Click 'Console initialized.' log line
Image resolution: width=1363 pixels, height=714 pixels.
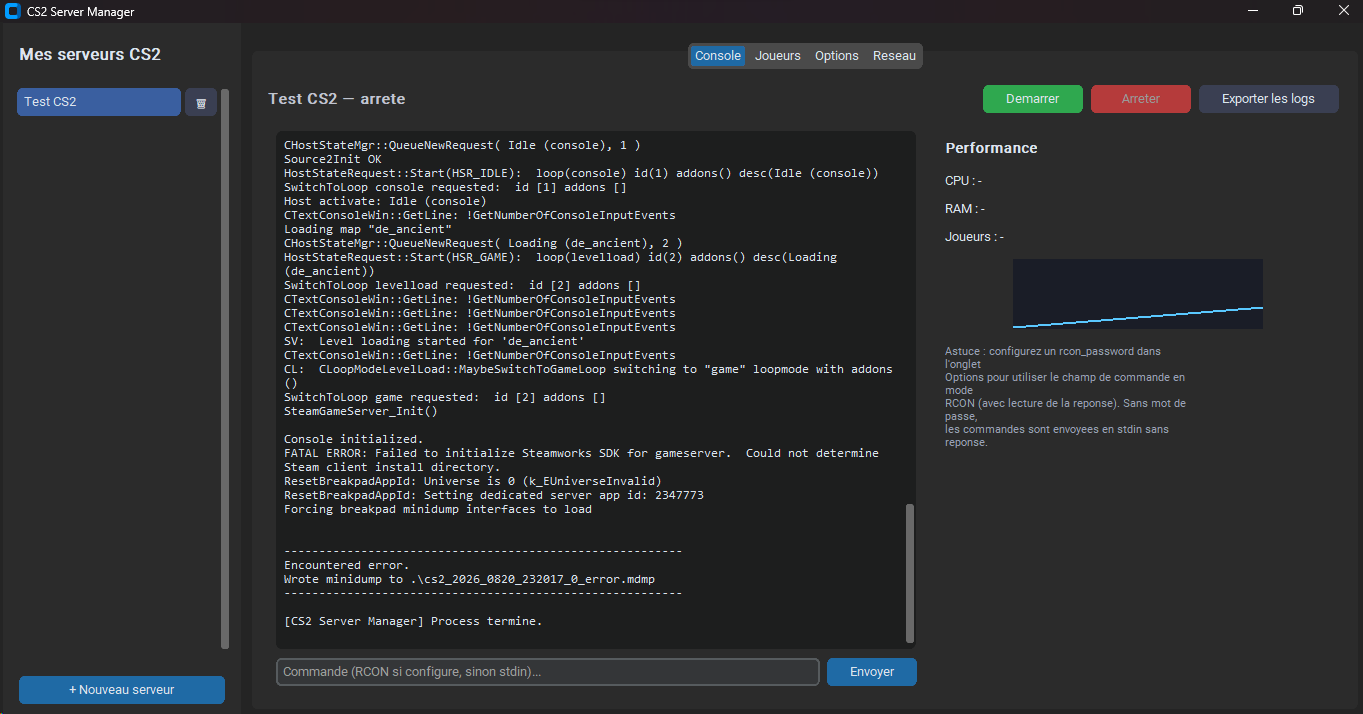(x=354, y=439)
